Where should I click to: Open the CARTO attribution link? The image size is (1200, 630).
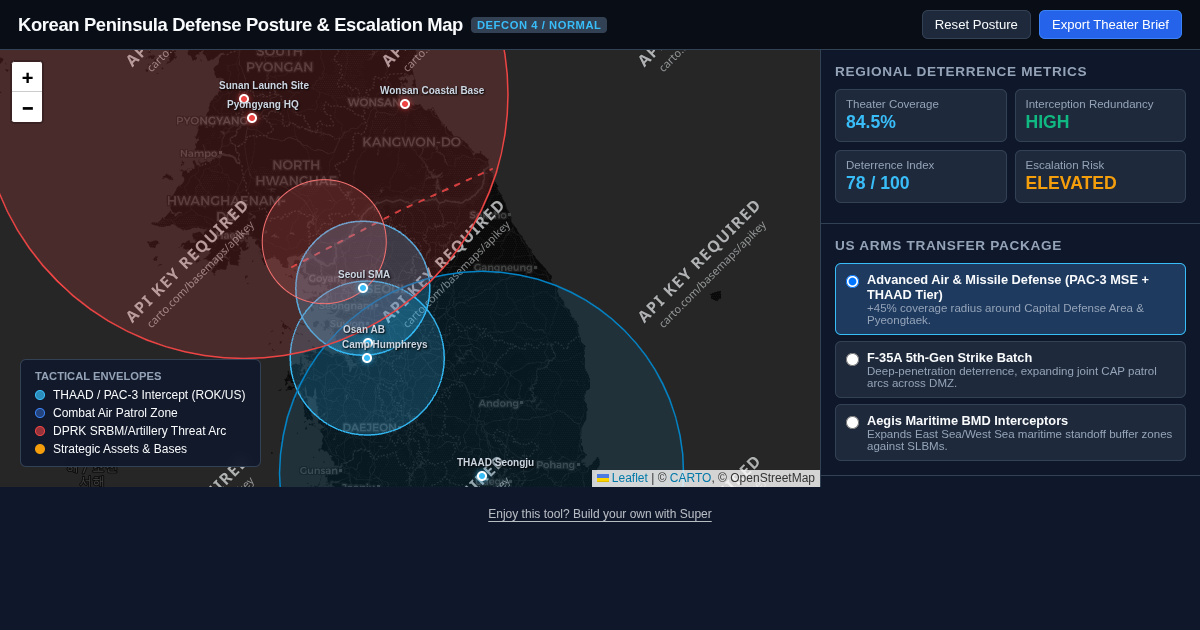[x=690, y=478]
